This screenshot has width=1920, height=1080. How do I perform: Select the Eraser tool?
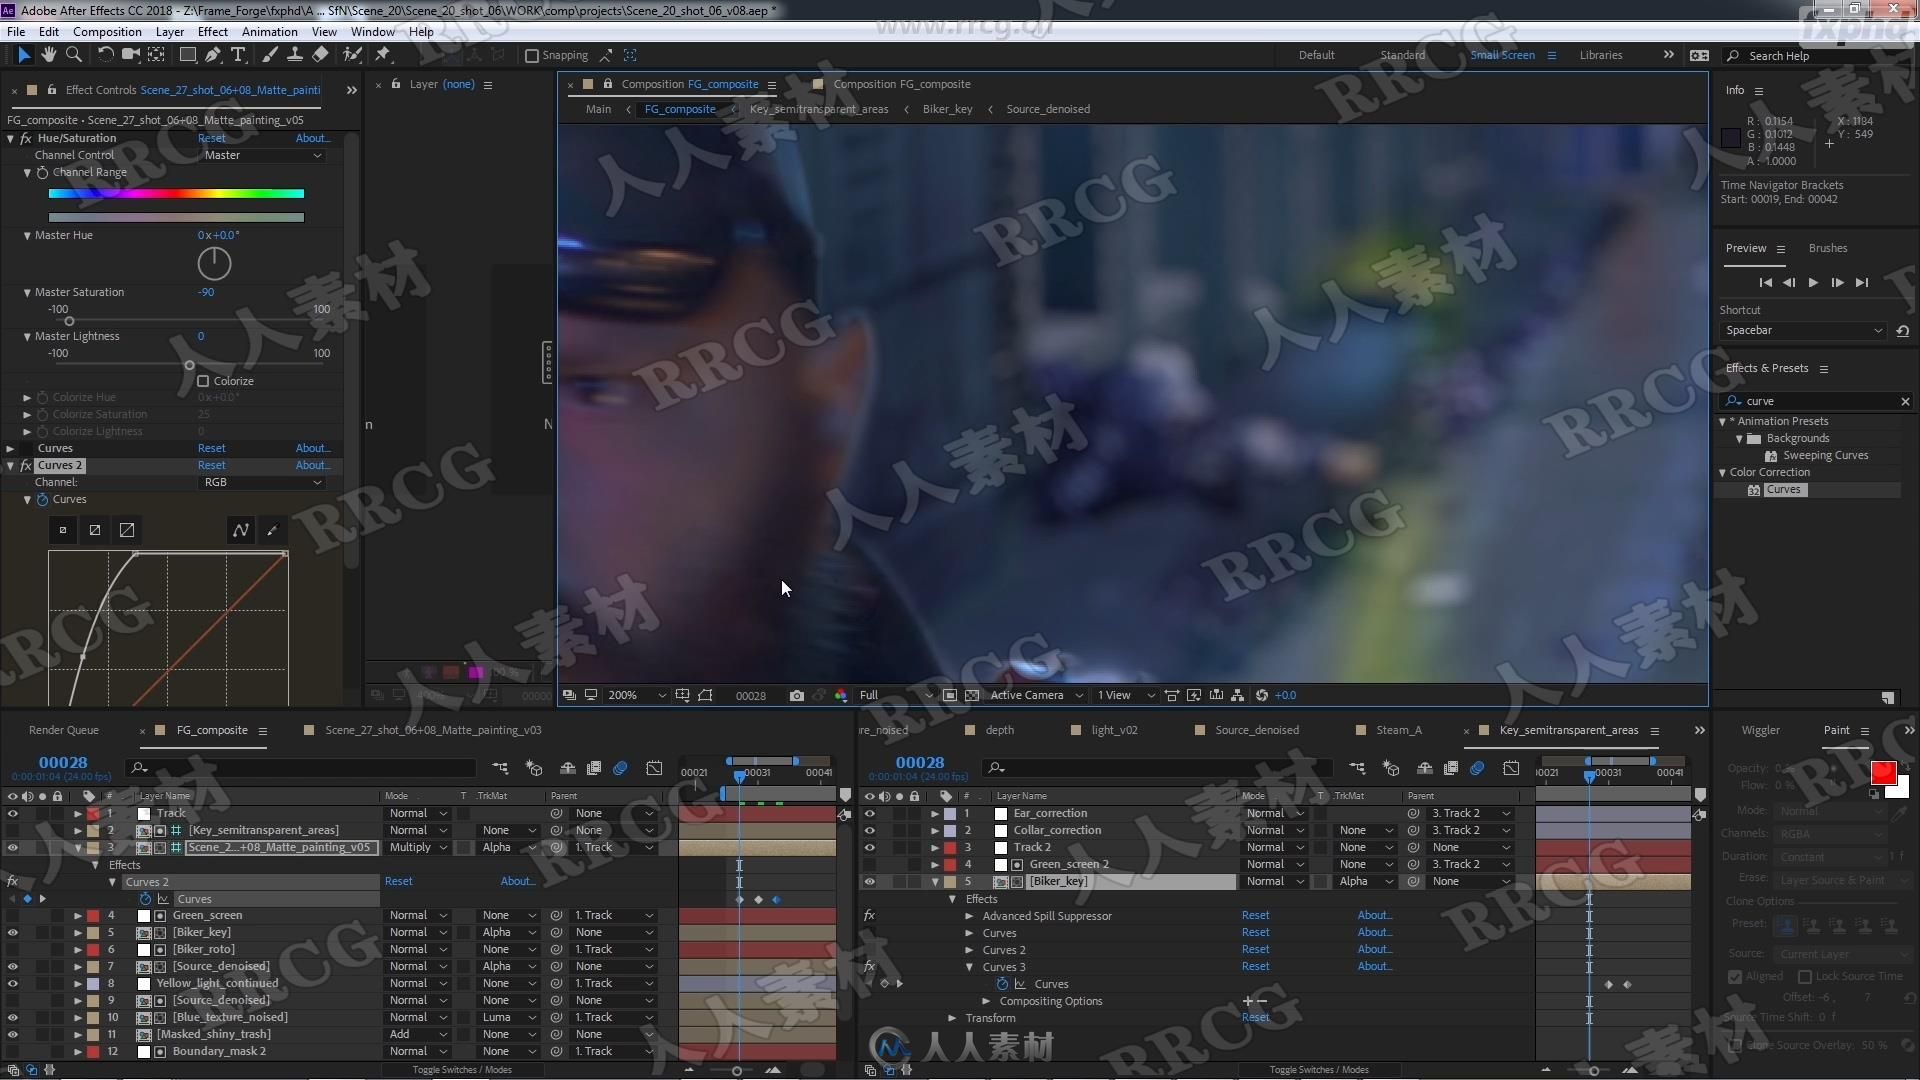(x=320, y=55)
